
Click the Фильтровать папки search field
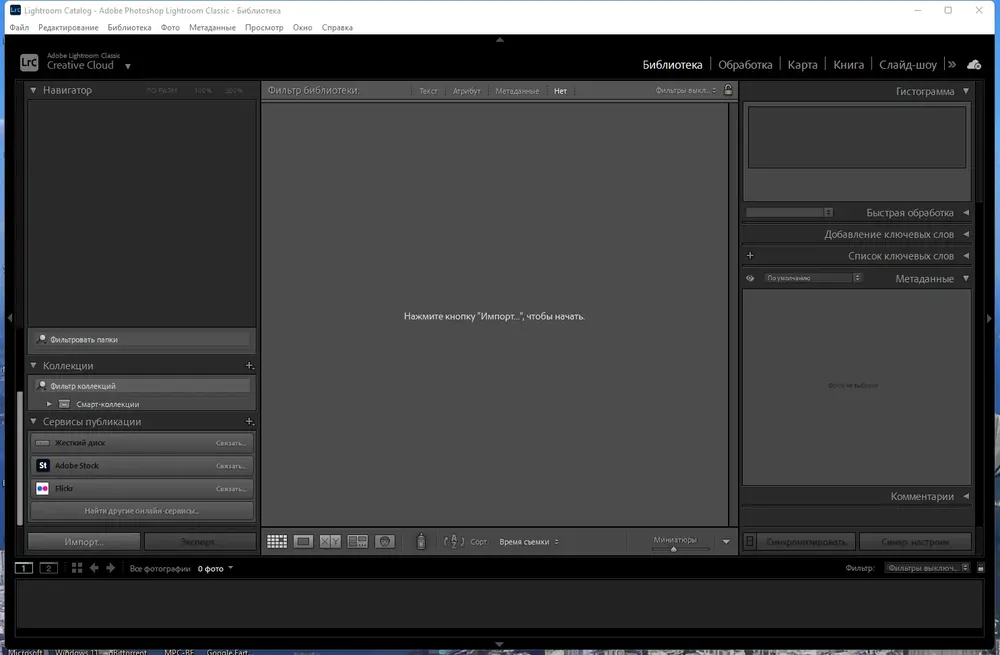142,339
